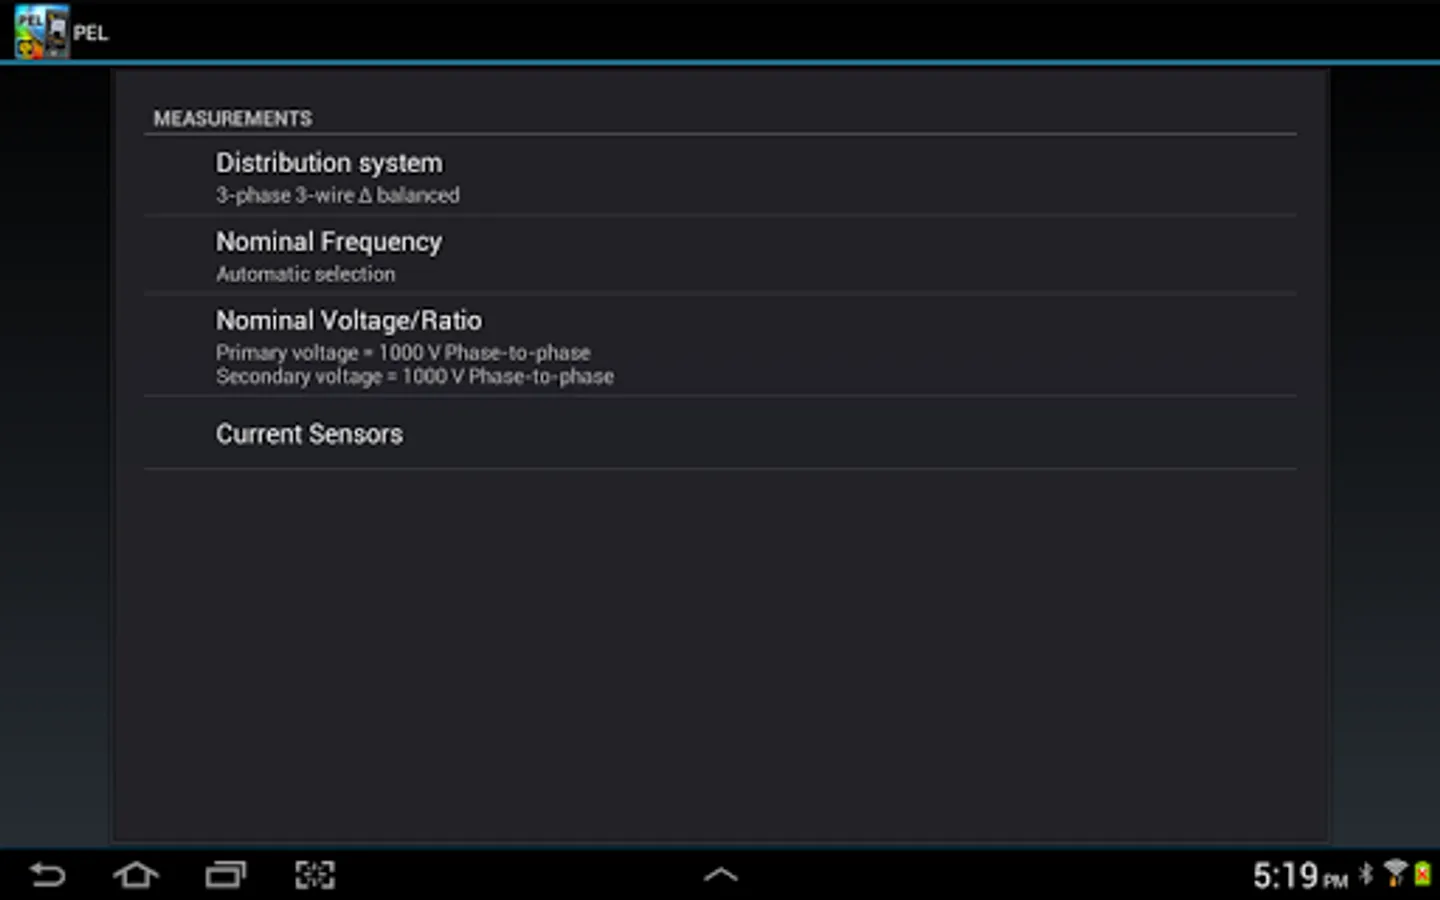
Task: Click the PEL title text
Action: [90, 33]
